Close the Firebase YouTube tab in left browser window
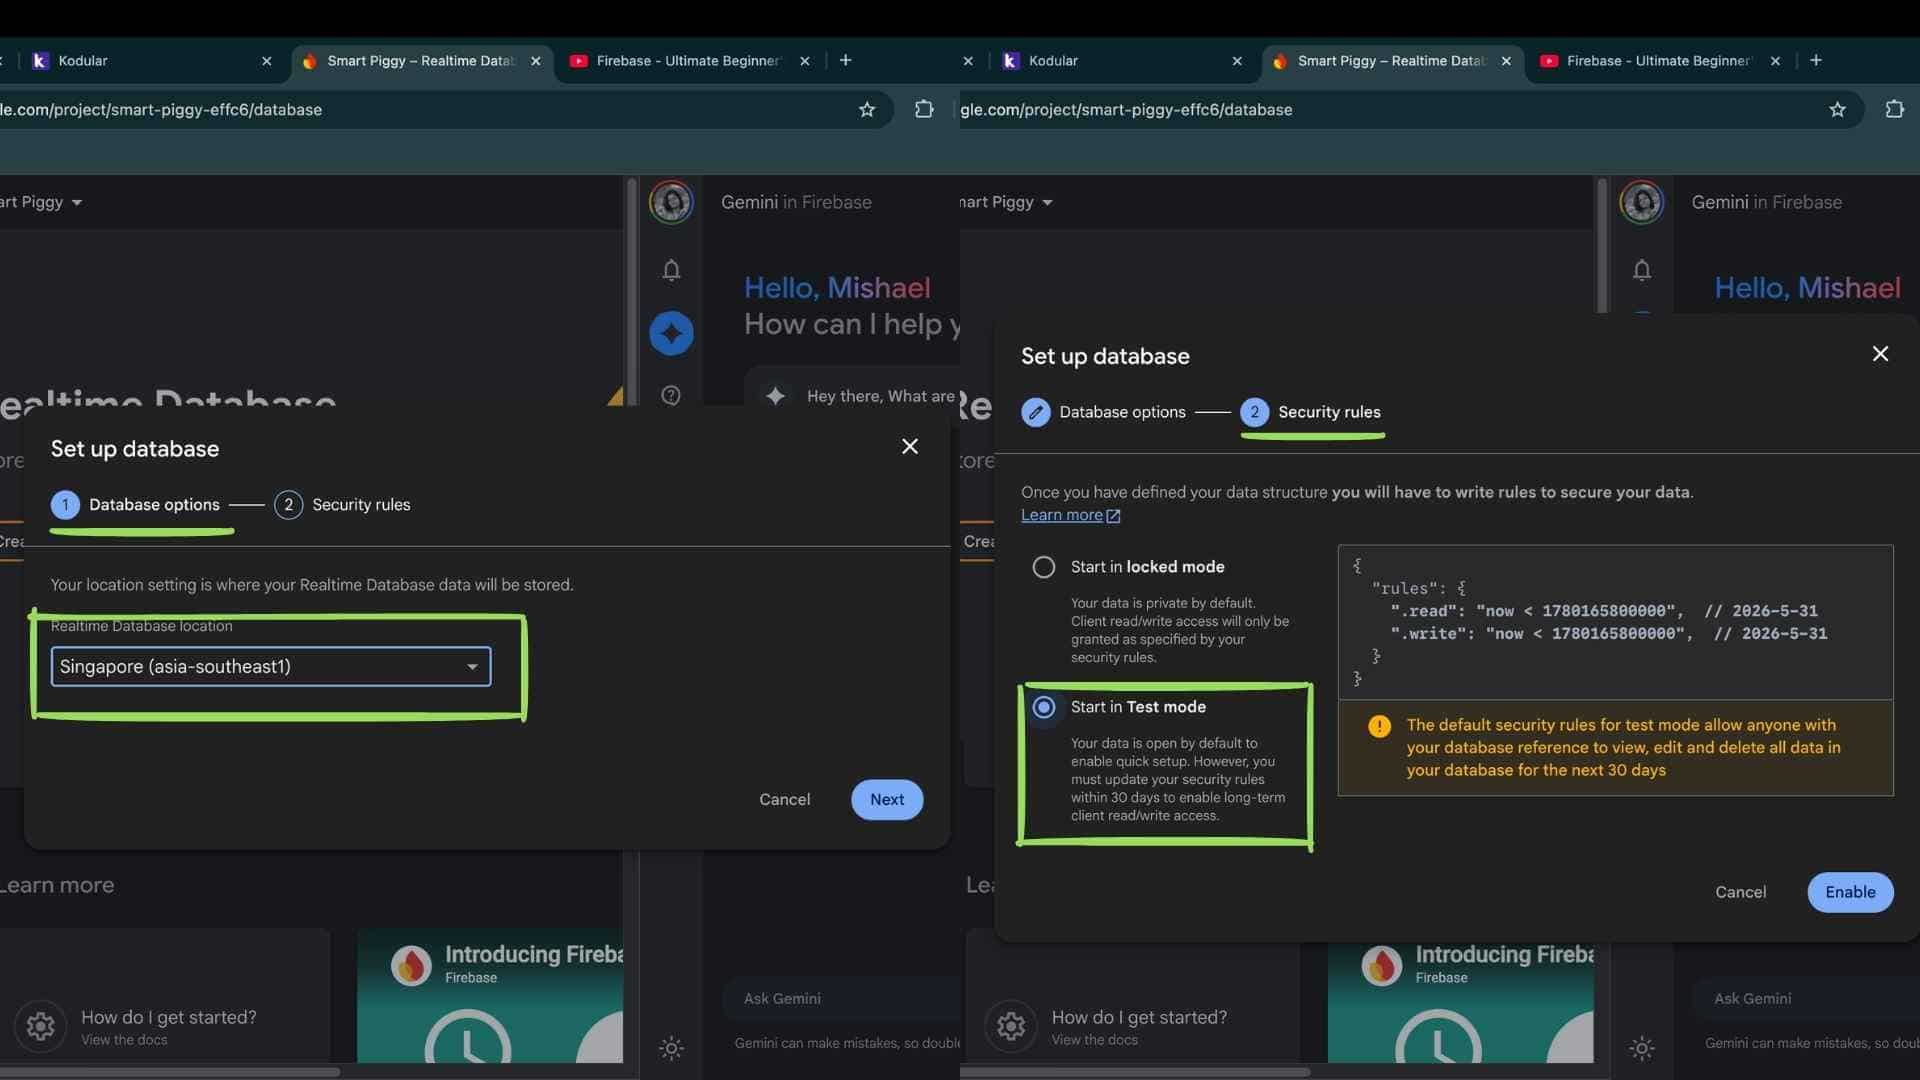The image size is (1920, 1080). coord(805,61)
